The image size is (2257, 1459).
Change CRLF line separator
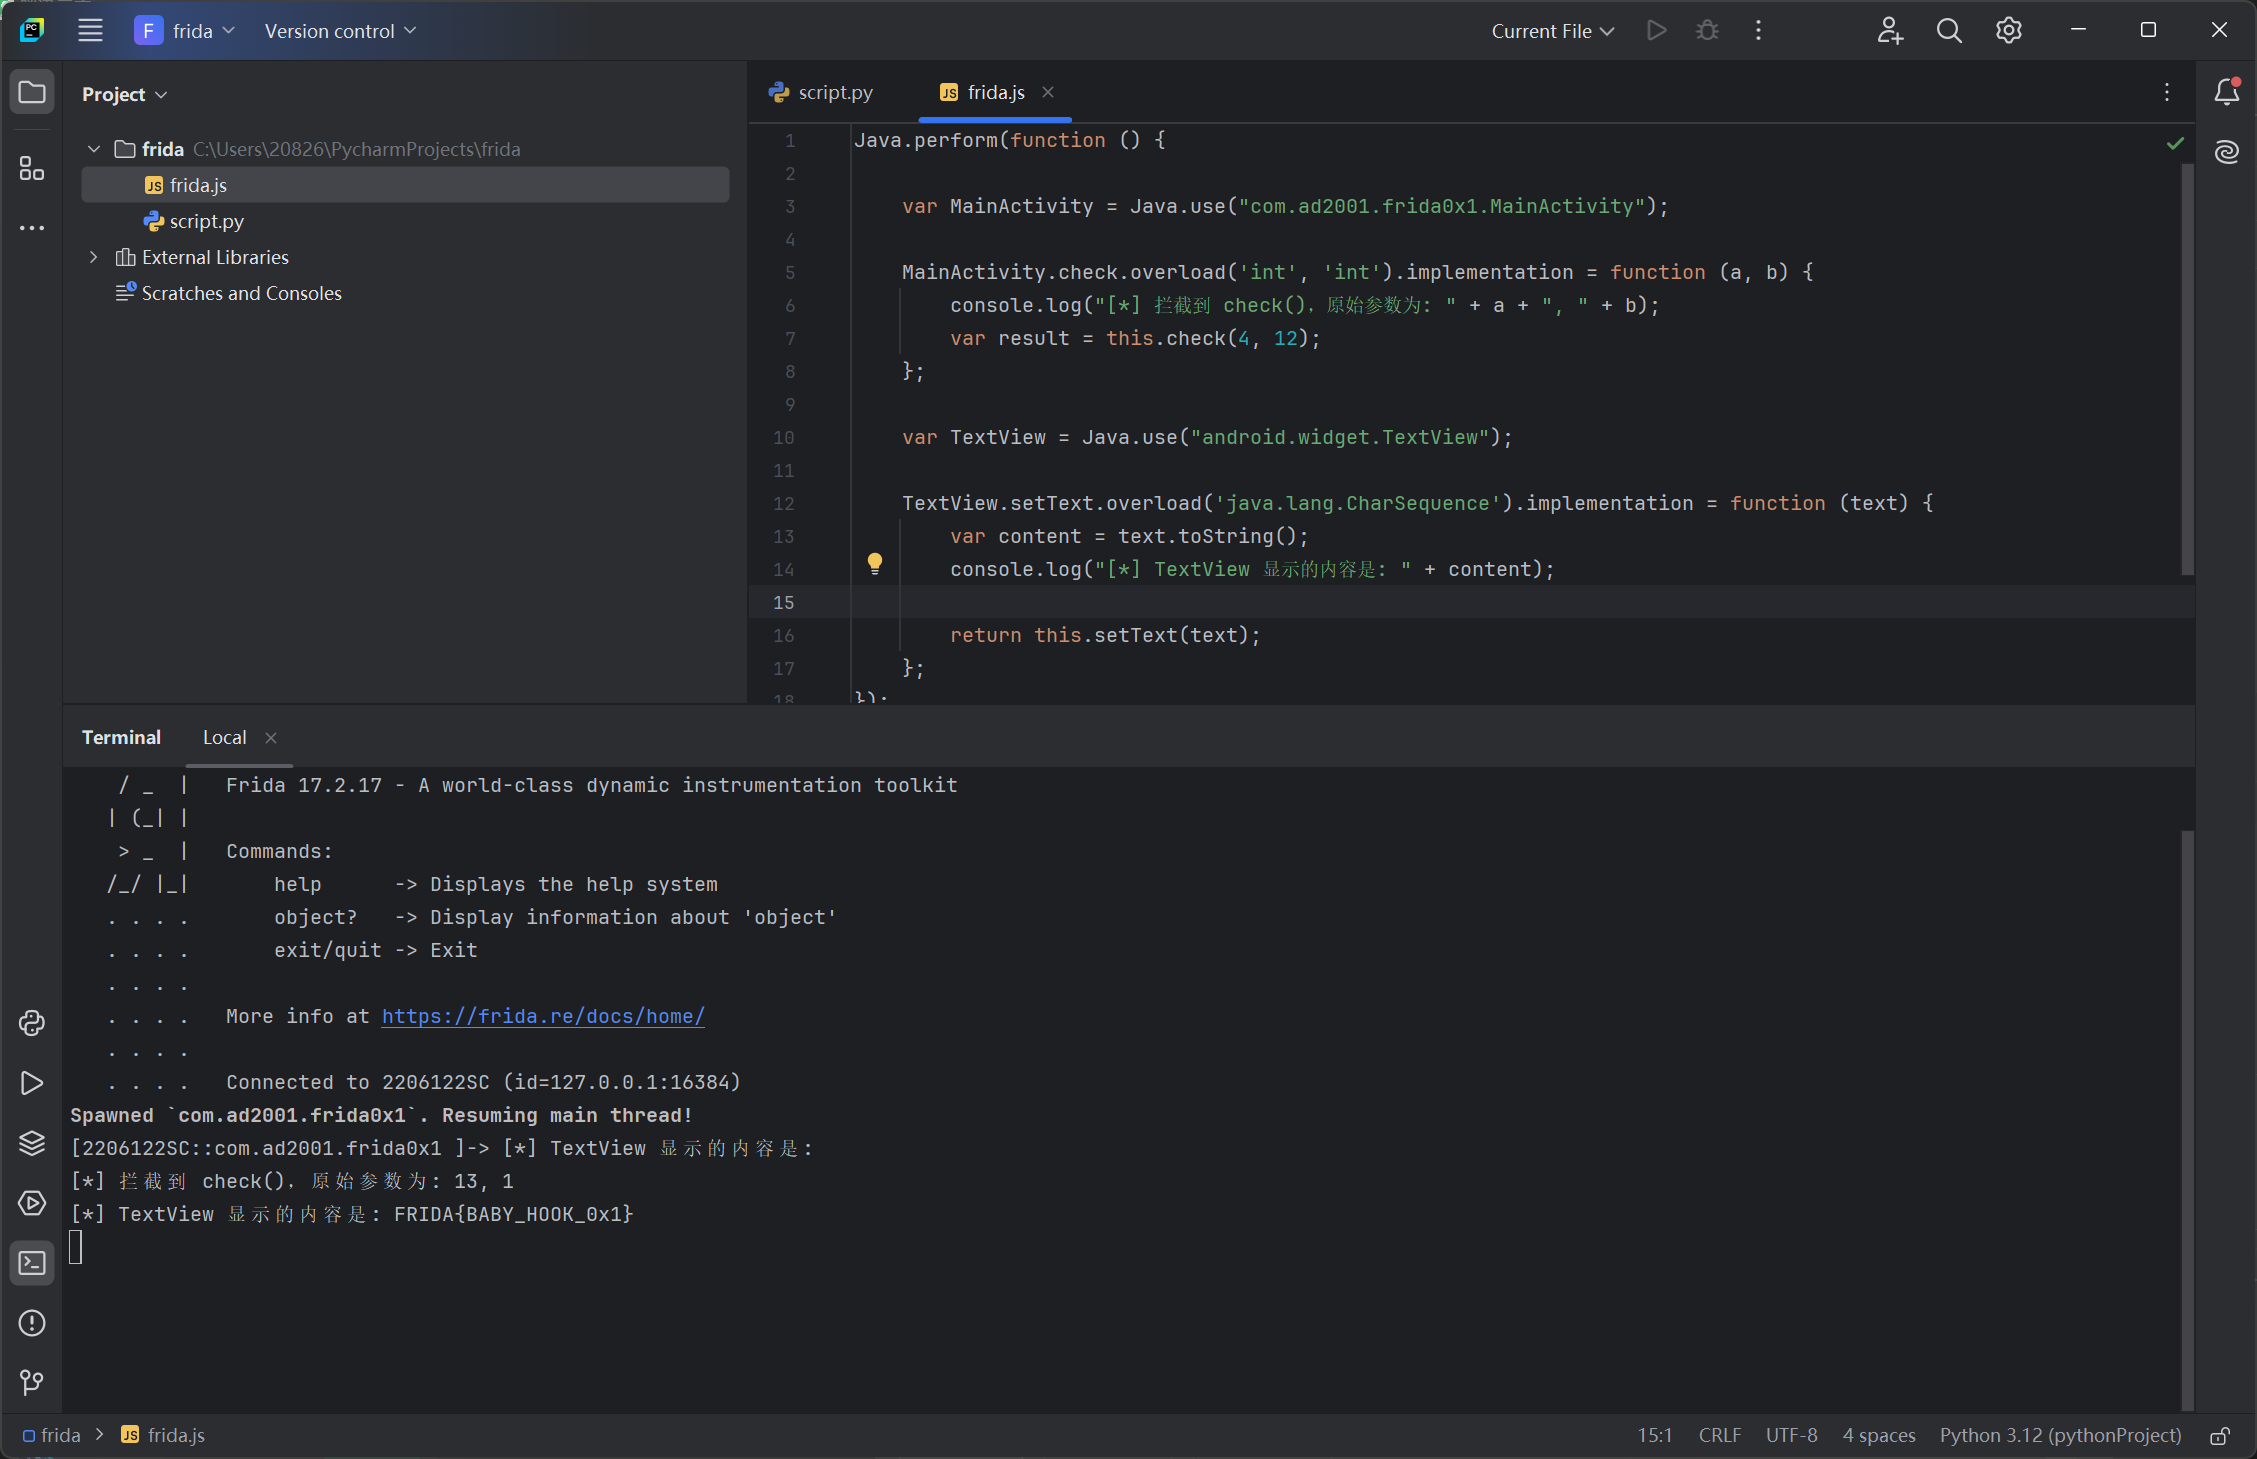[x=1720, y=1435]
